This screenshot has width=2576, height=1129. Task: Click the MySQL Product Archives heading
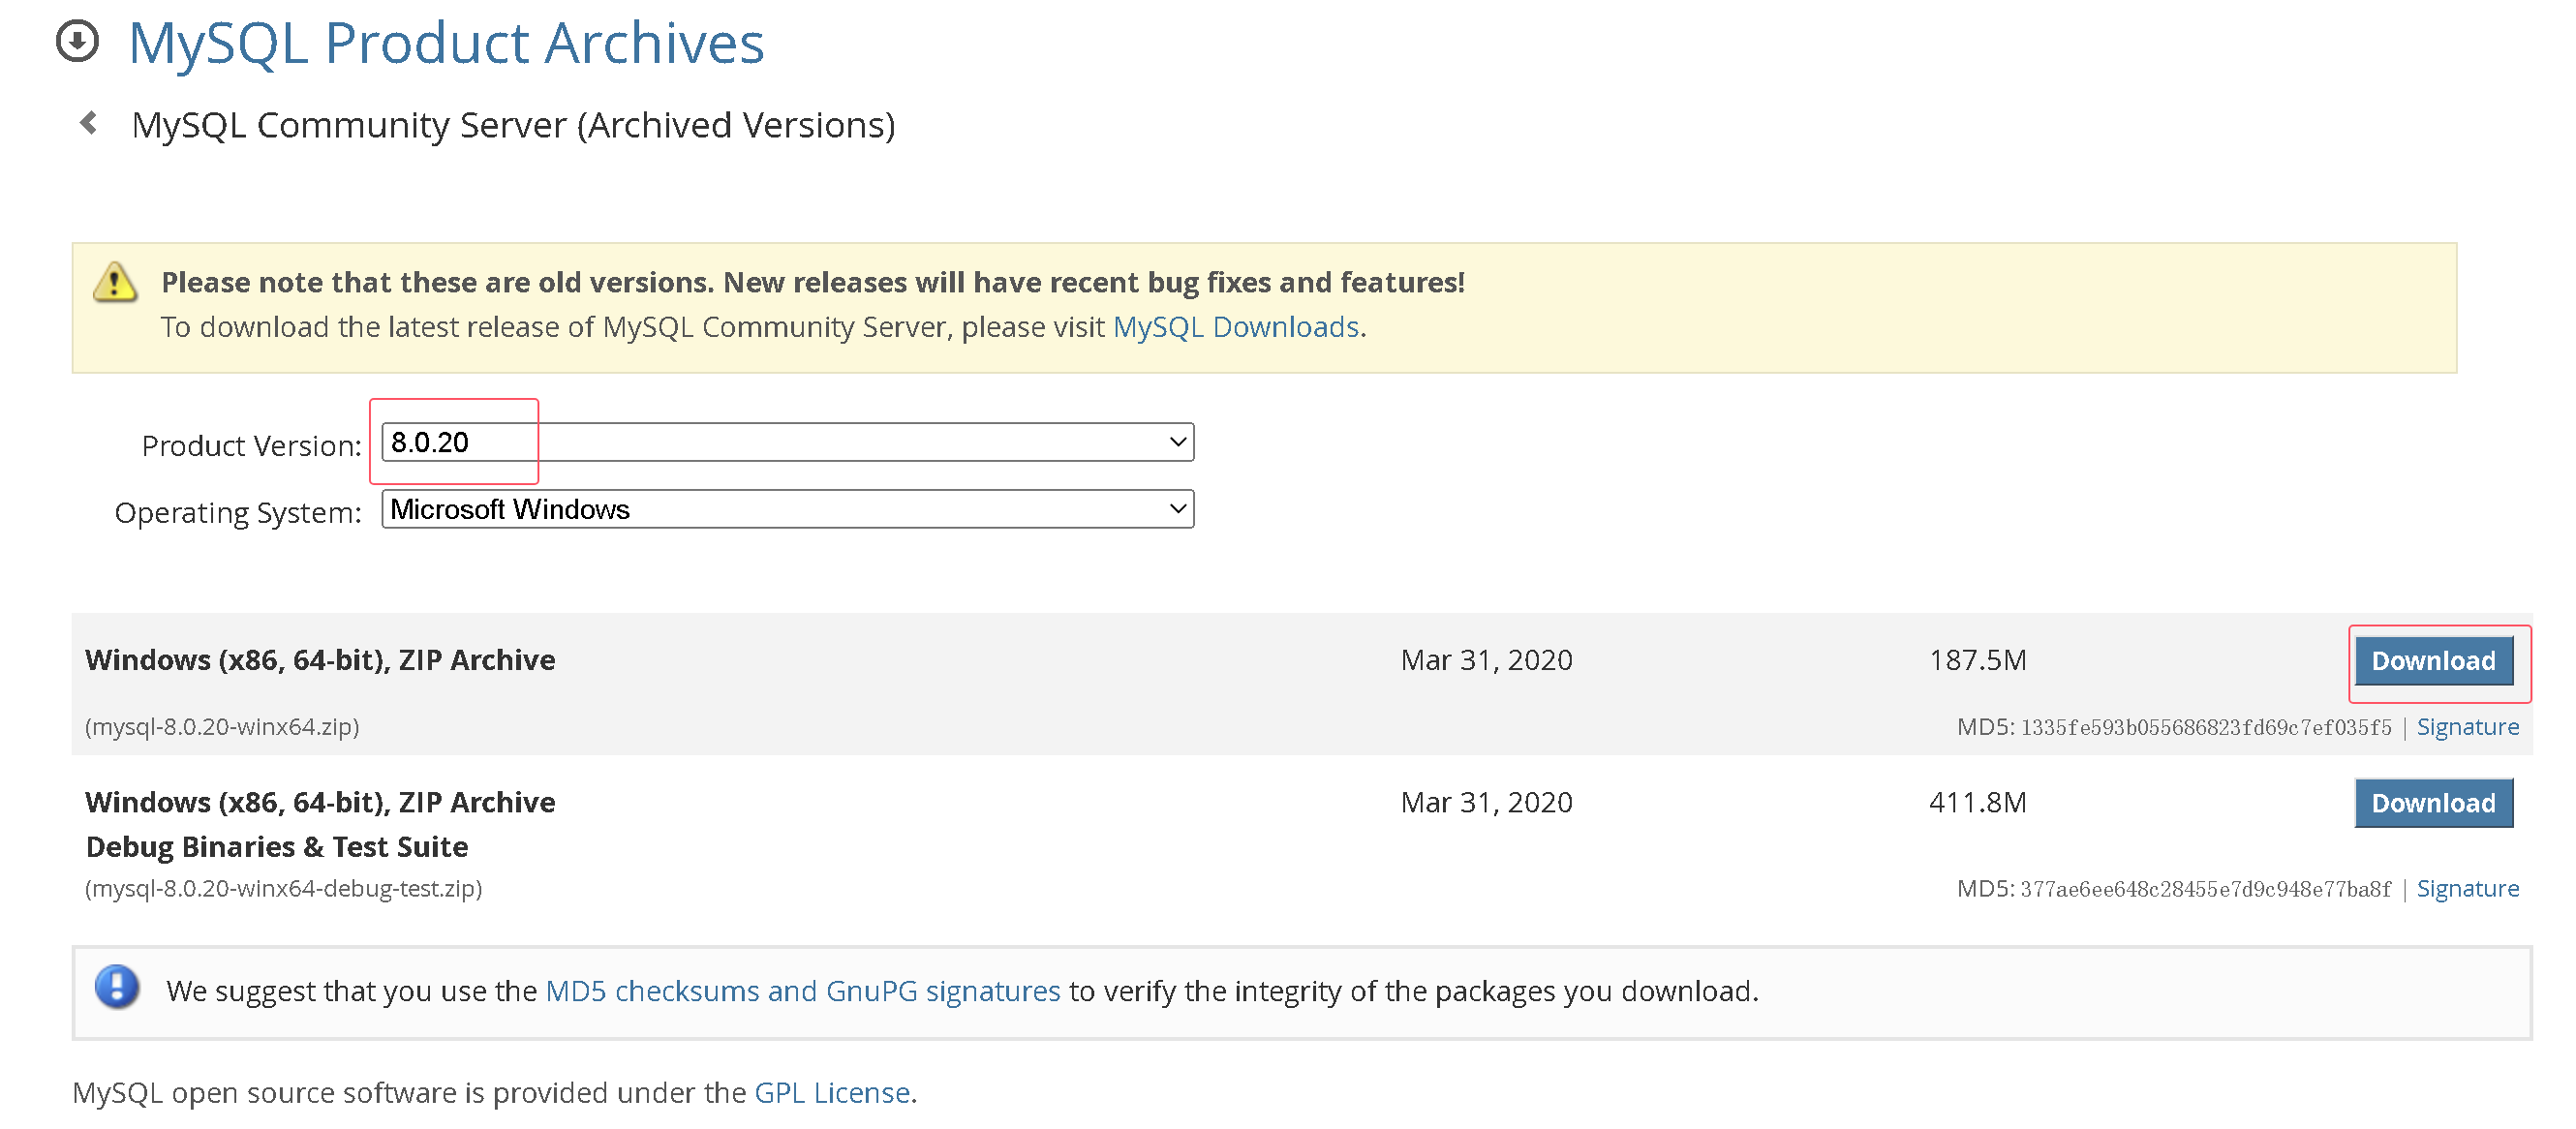tap(446, 43)
